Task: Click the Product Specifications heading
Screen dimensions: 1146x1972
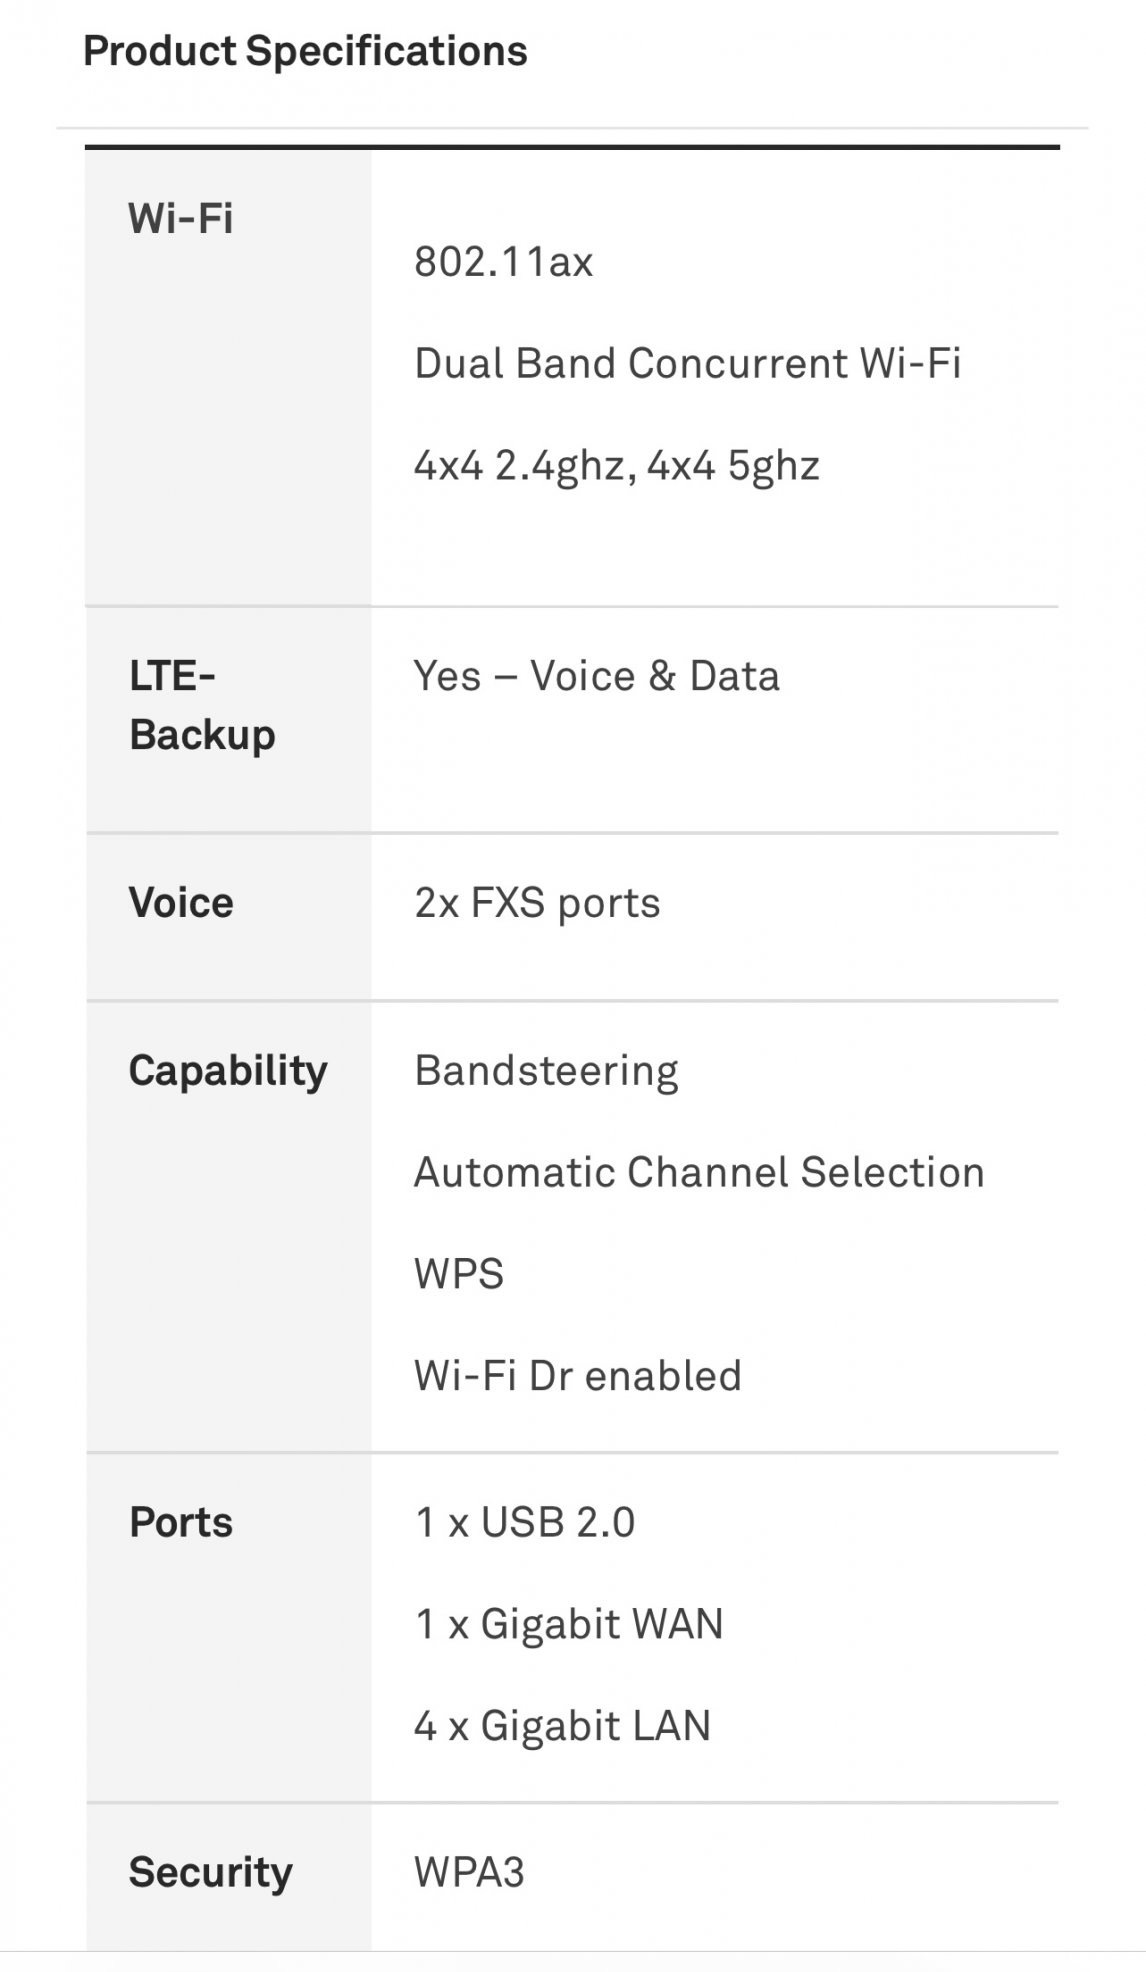Action: click(x=305, y=51)
